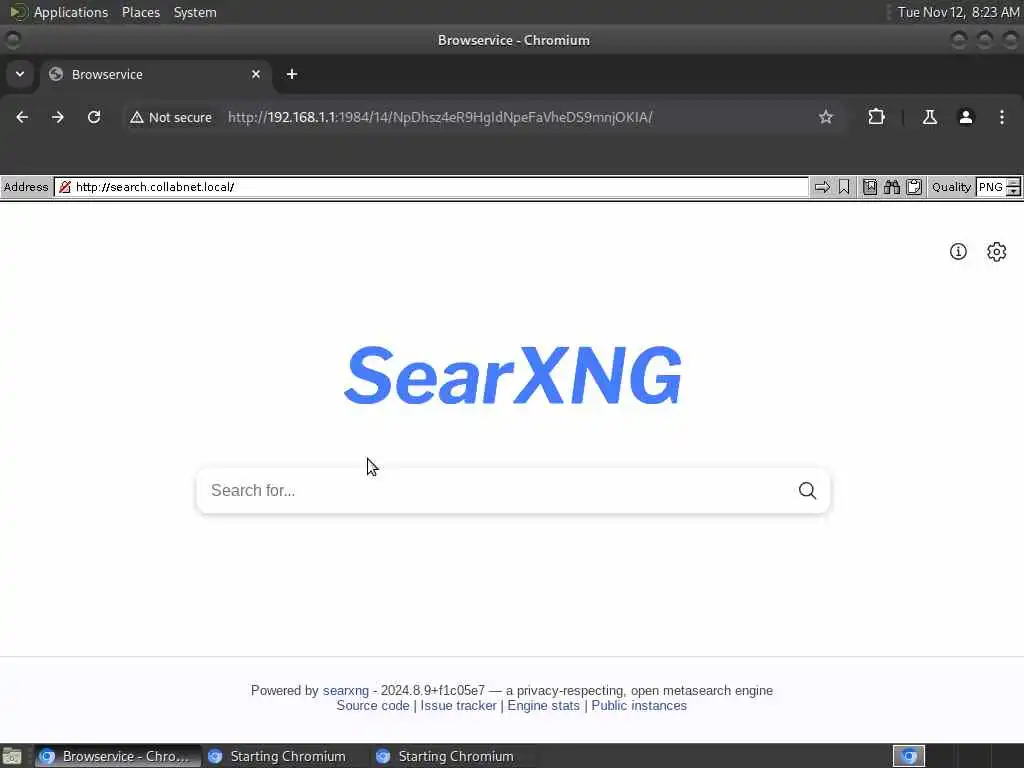Open the Applications menu
The height and width of the screenshot is (768, 1024).
click(71, 12)
